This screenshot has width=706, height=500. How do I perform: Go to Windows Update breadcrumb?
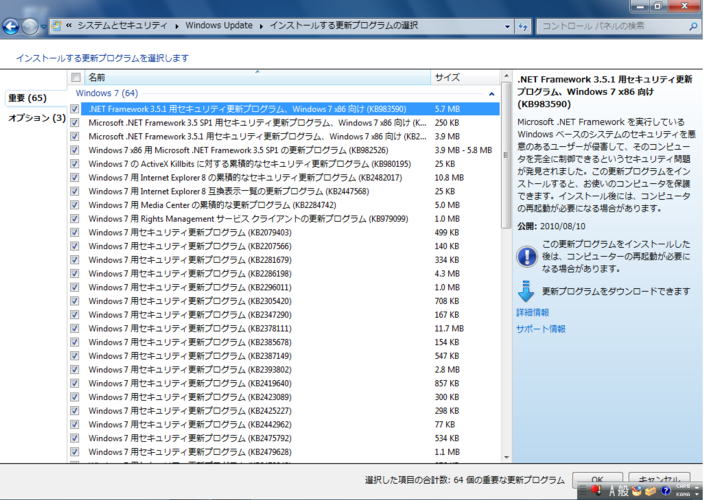[x=219, y=26]
